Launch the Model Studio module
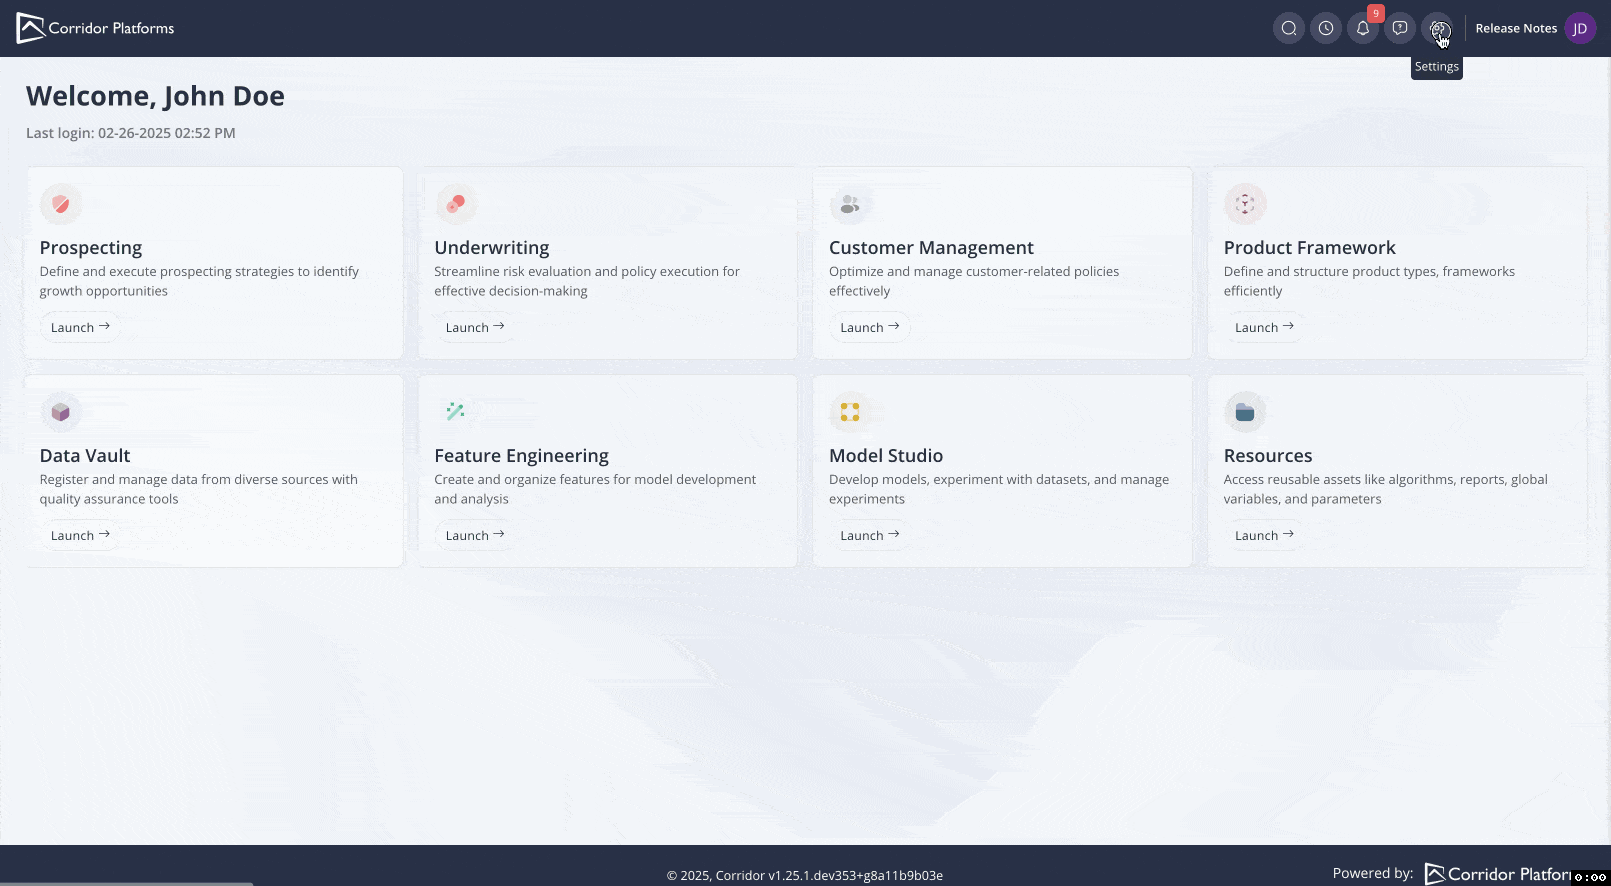This screenshot has height=886, width=1611. click(869, 535)
